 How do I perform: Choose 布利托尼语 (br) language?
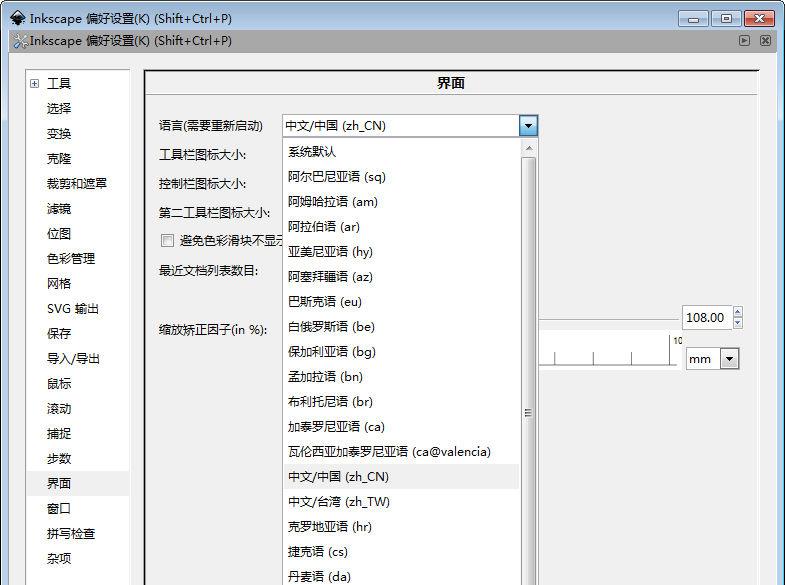click(401, 402)
